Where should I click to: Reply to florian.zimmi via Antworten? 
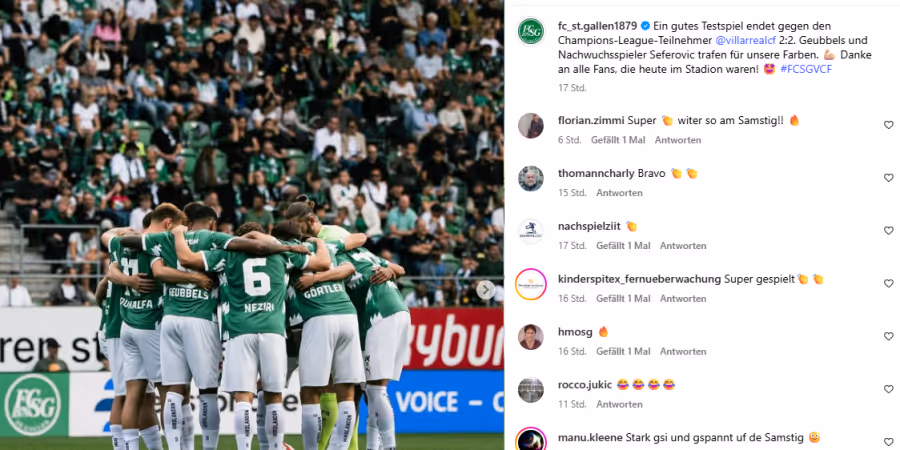[678, 140]
